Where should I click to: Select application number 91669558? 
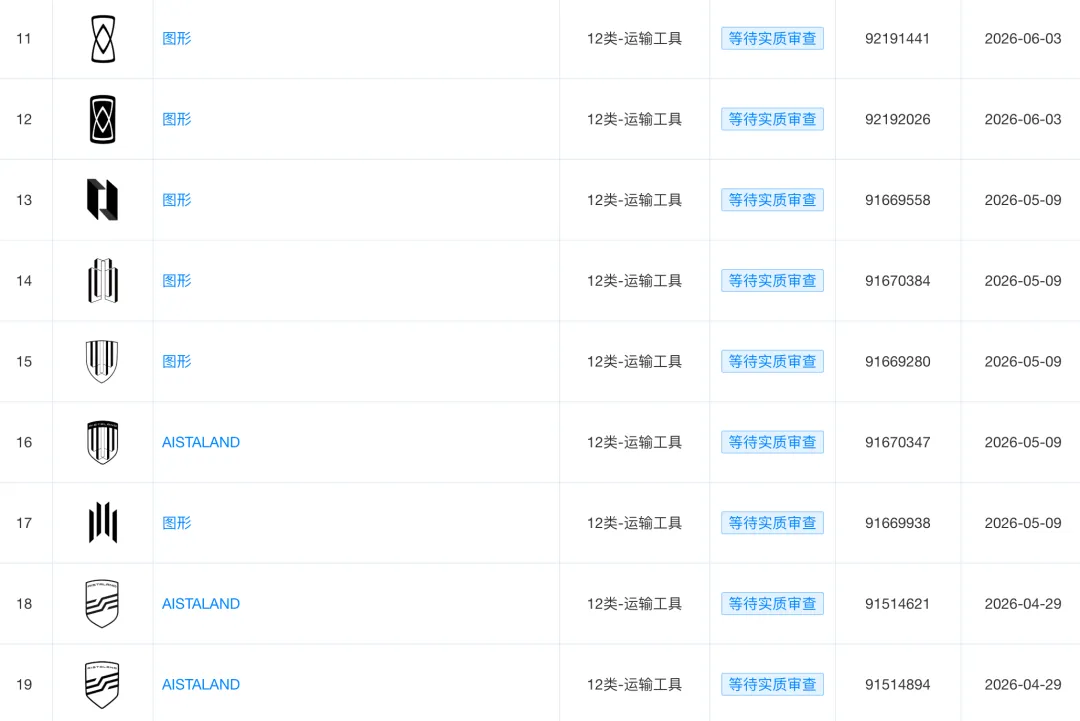(897, 200)
